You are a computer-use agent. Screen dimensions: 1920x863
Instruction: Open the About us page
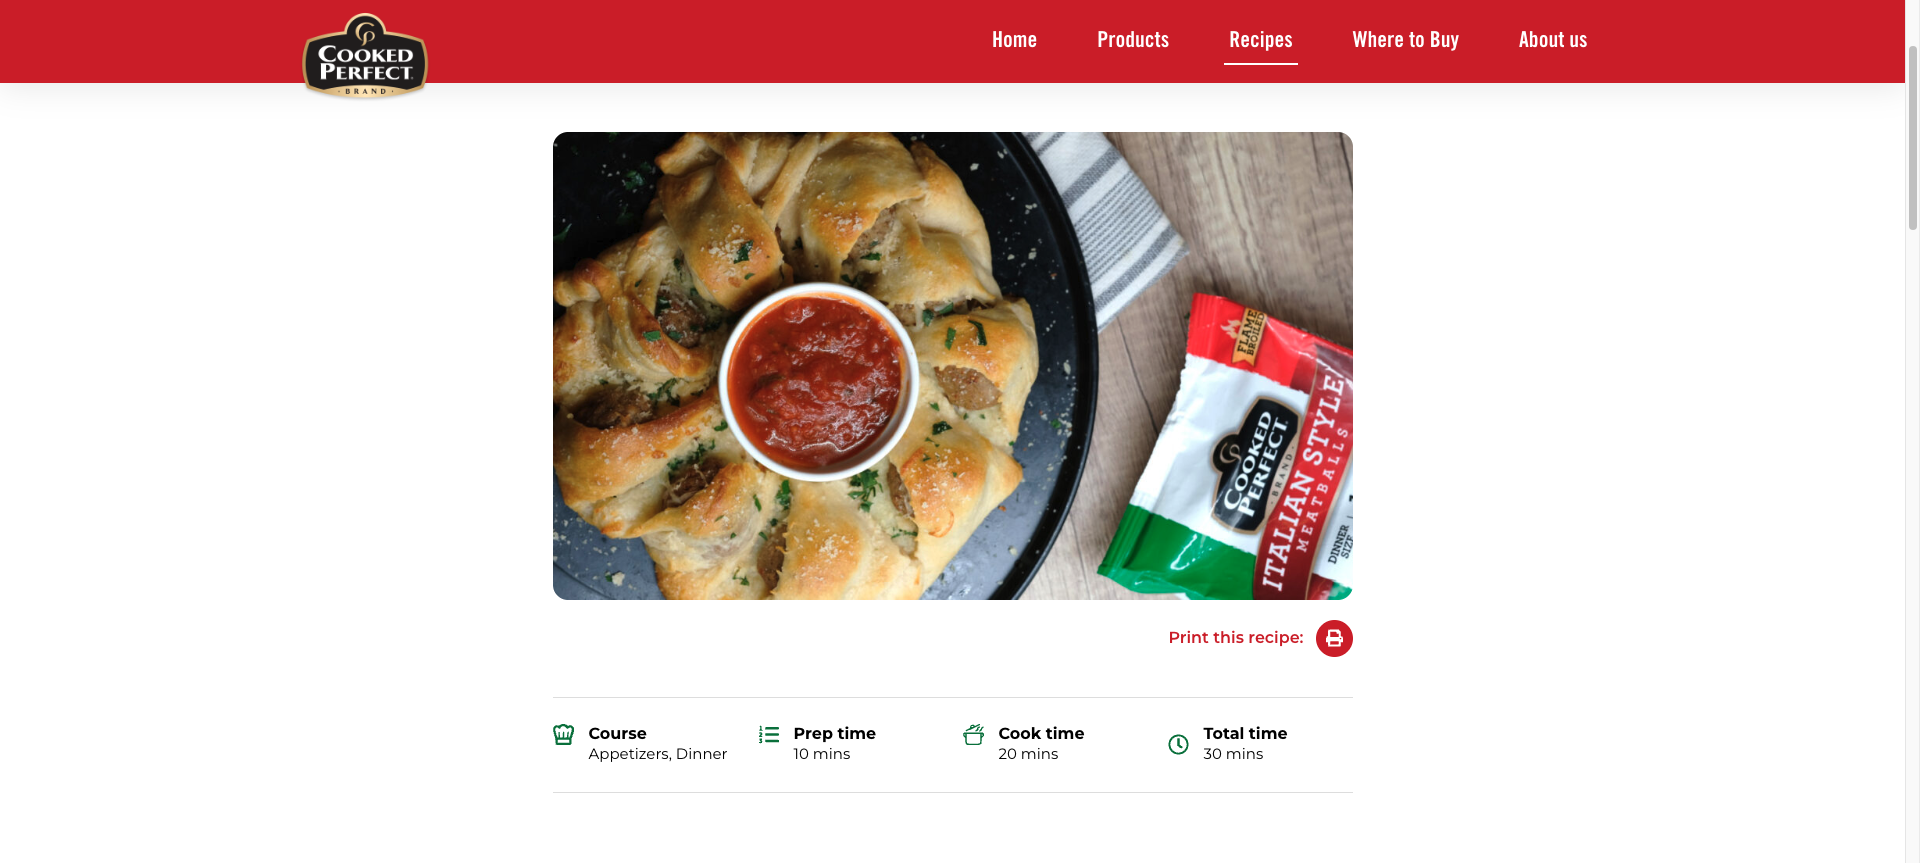(x=1553, y=40)
